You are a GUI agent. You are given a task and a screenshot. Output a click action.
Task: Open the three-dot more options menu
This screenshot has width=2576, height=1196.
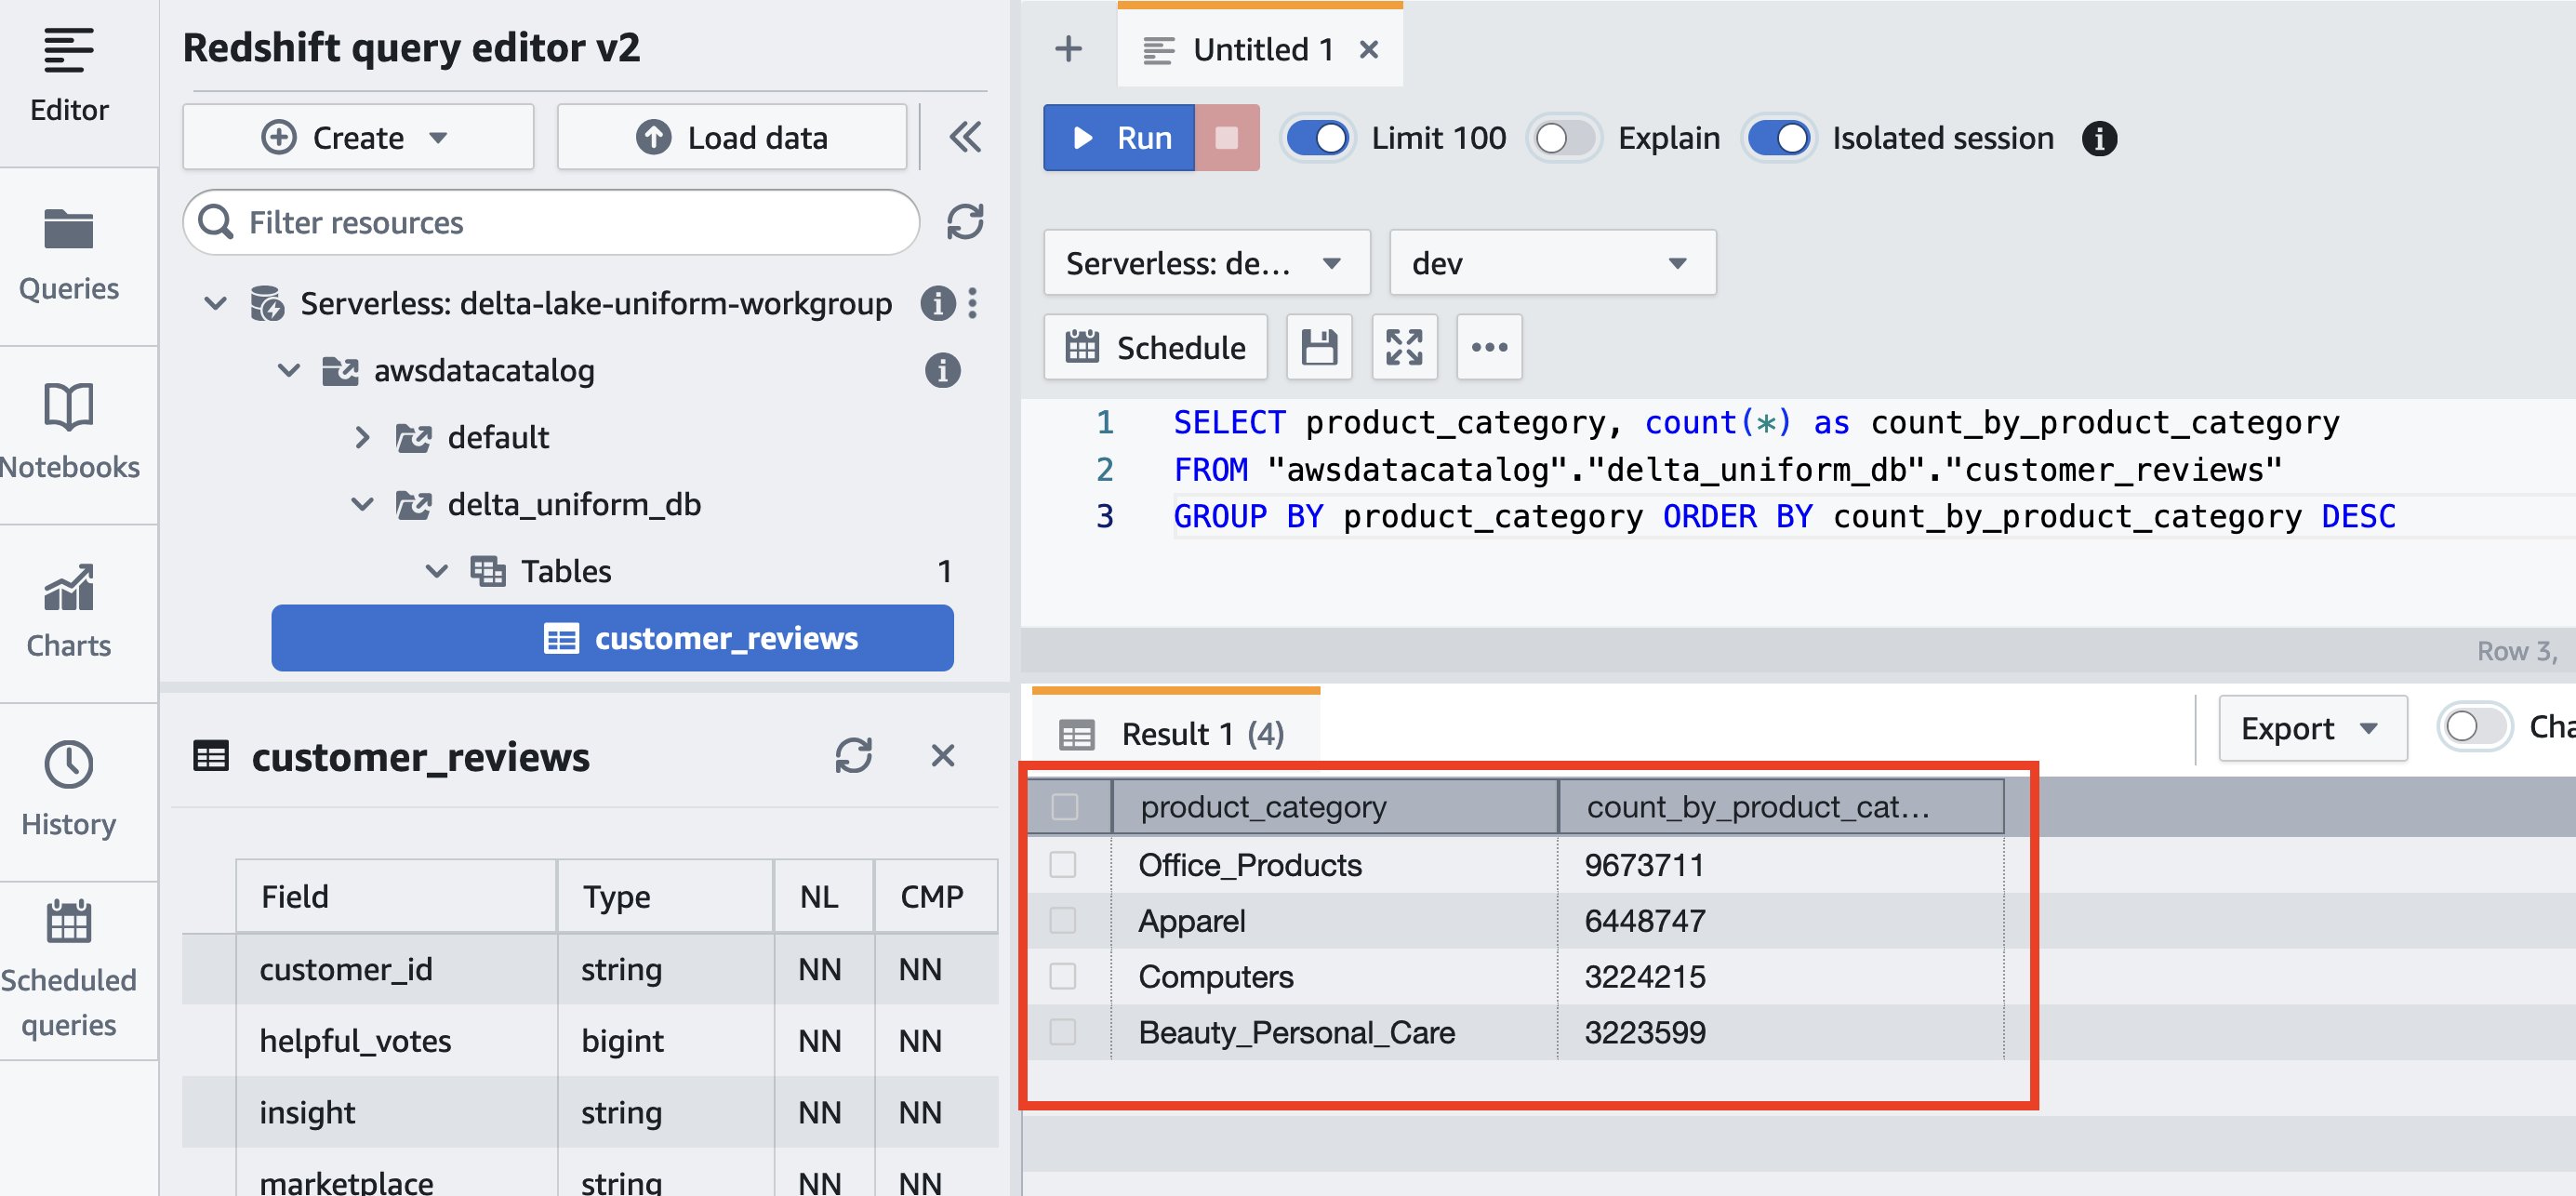1488,348
